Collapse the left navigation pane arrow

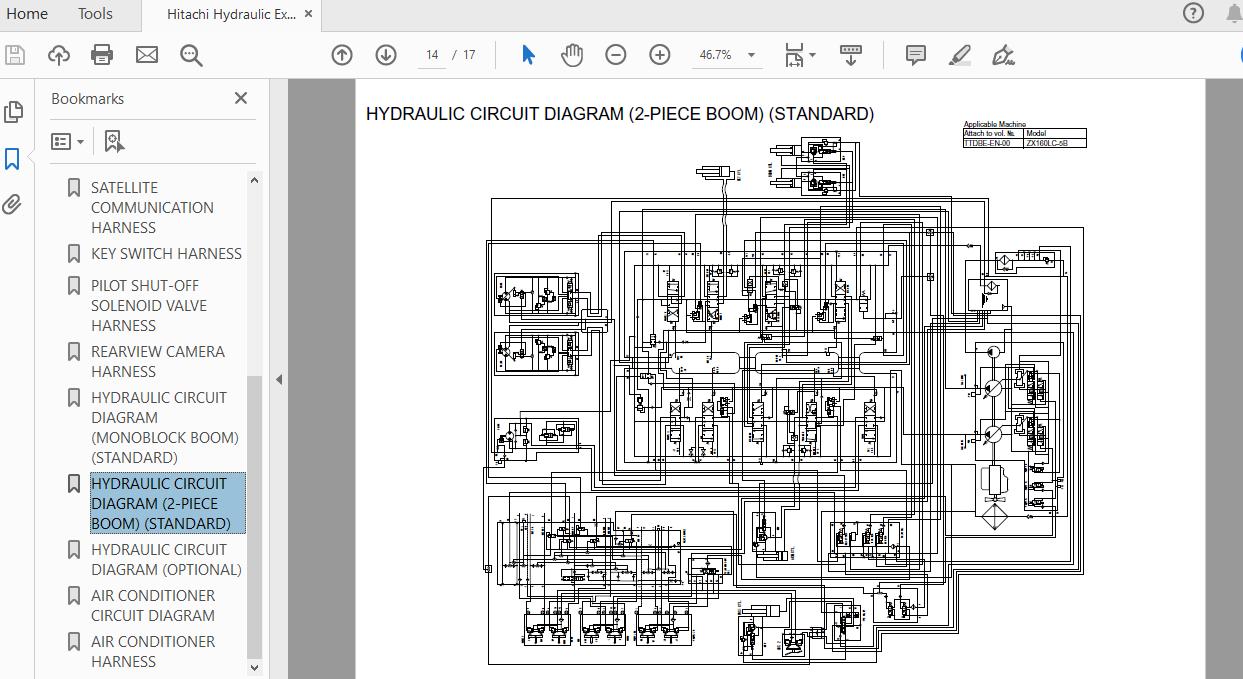click(279, 379)
